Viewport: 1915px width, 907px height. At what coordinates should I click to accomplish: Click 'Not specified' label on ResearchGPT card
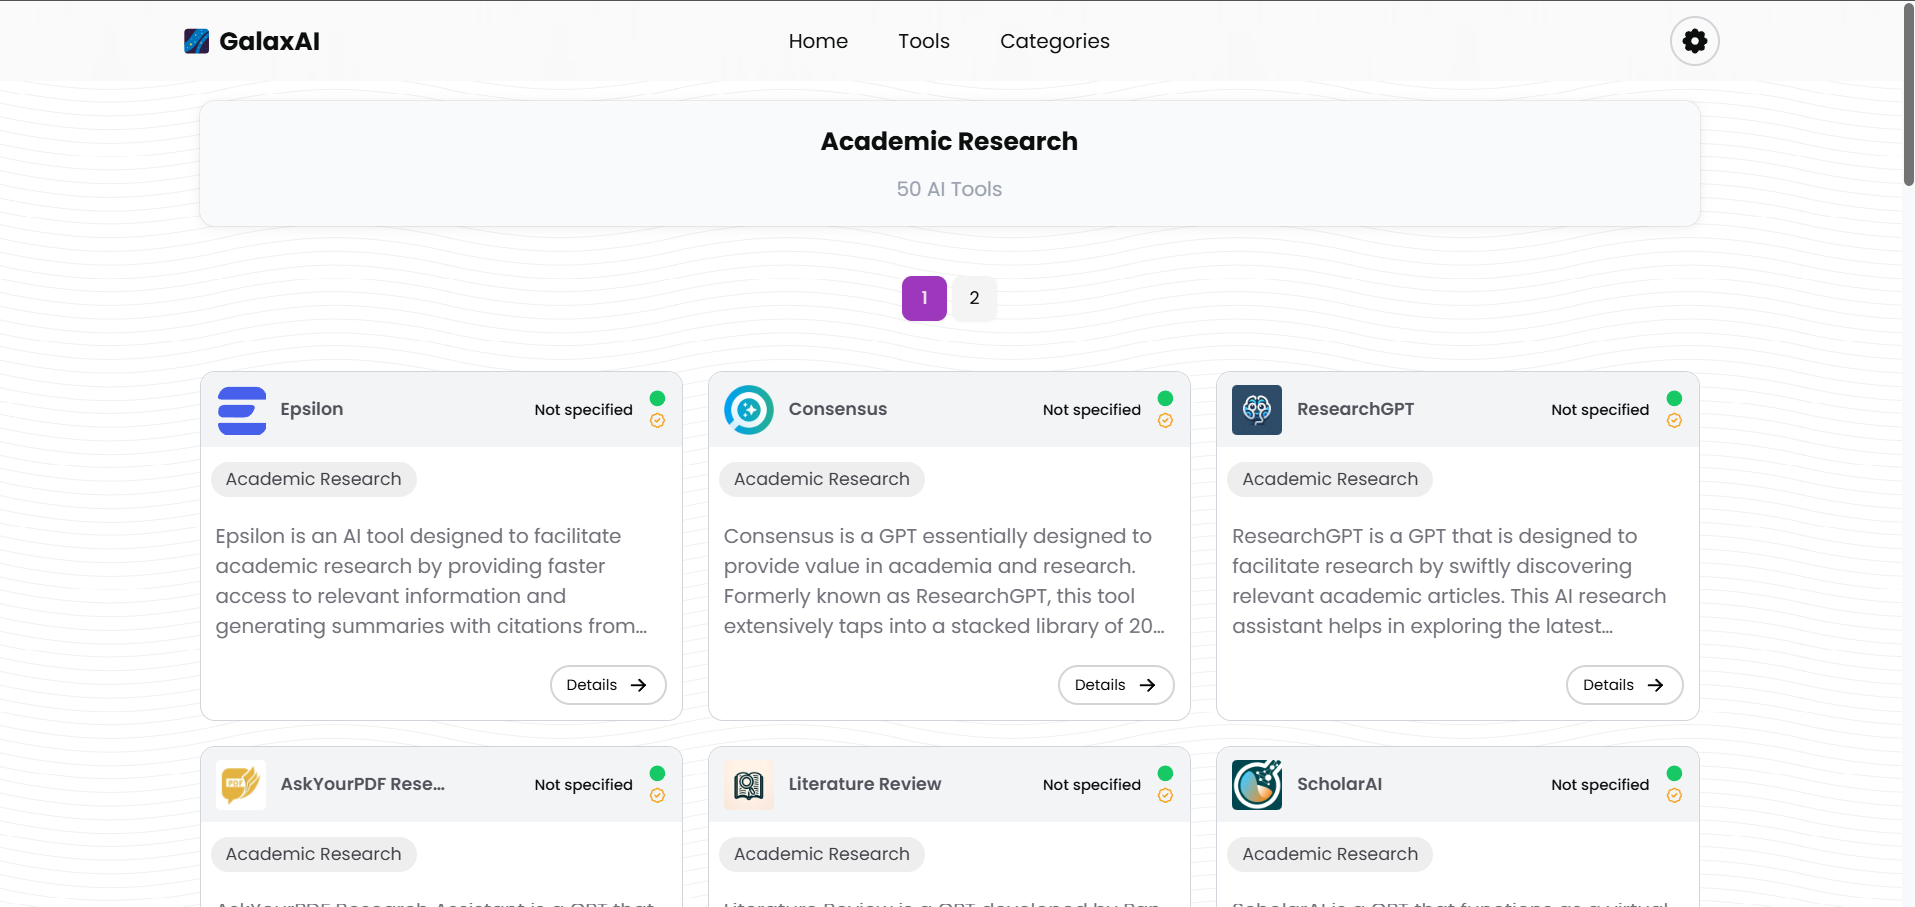tap(1600, 410)
